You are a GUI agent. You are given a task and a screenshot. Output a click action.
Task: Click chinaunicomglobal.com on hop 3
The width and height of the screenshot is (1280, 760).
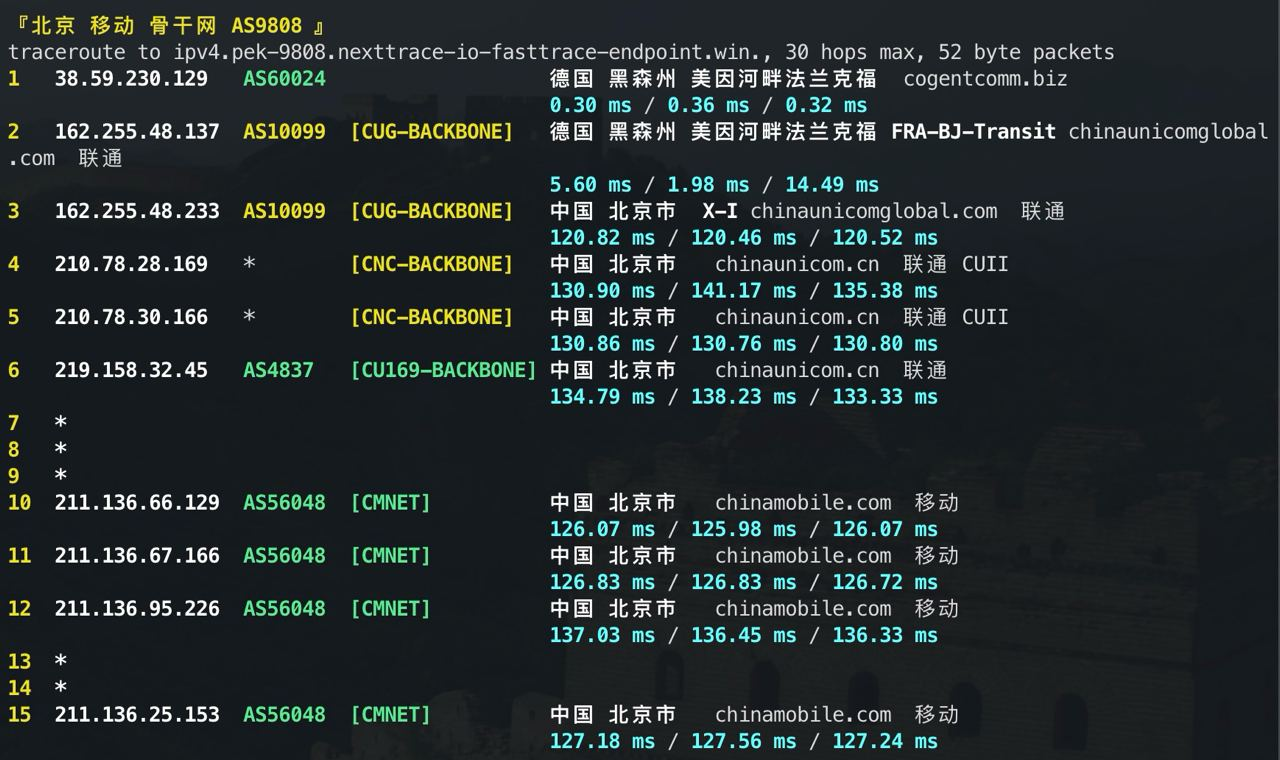(873, 211)
